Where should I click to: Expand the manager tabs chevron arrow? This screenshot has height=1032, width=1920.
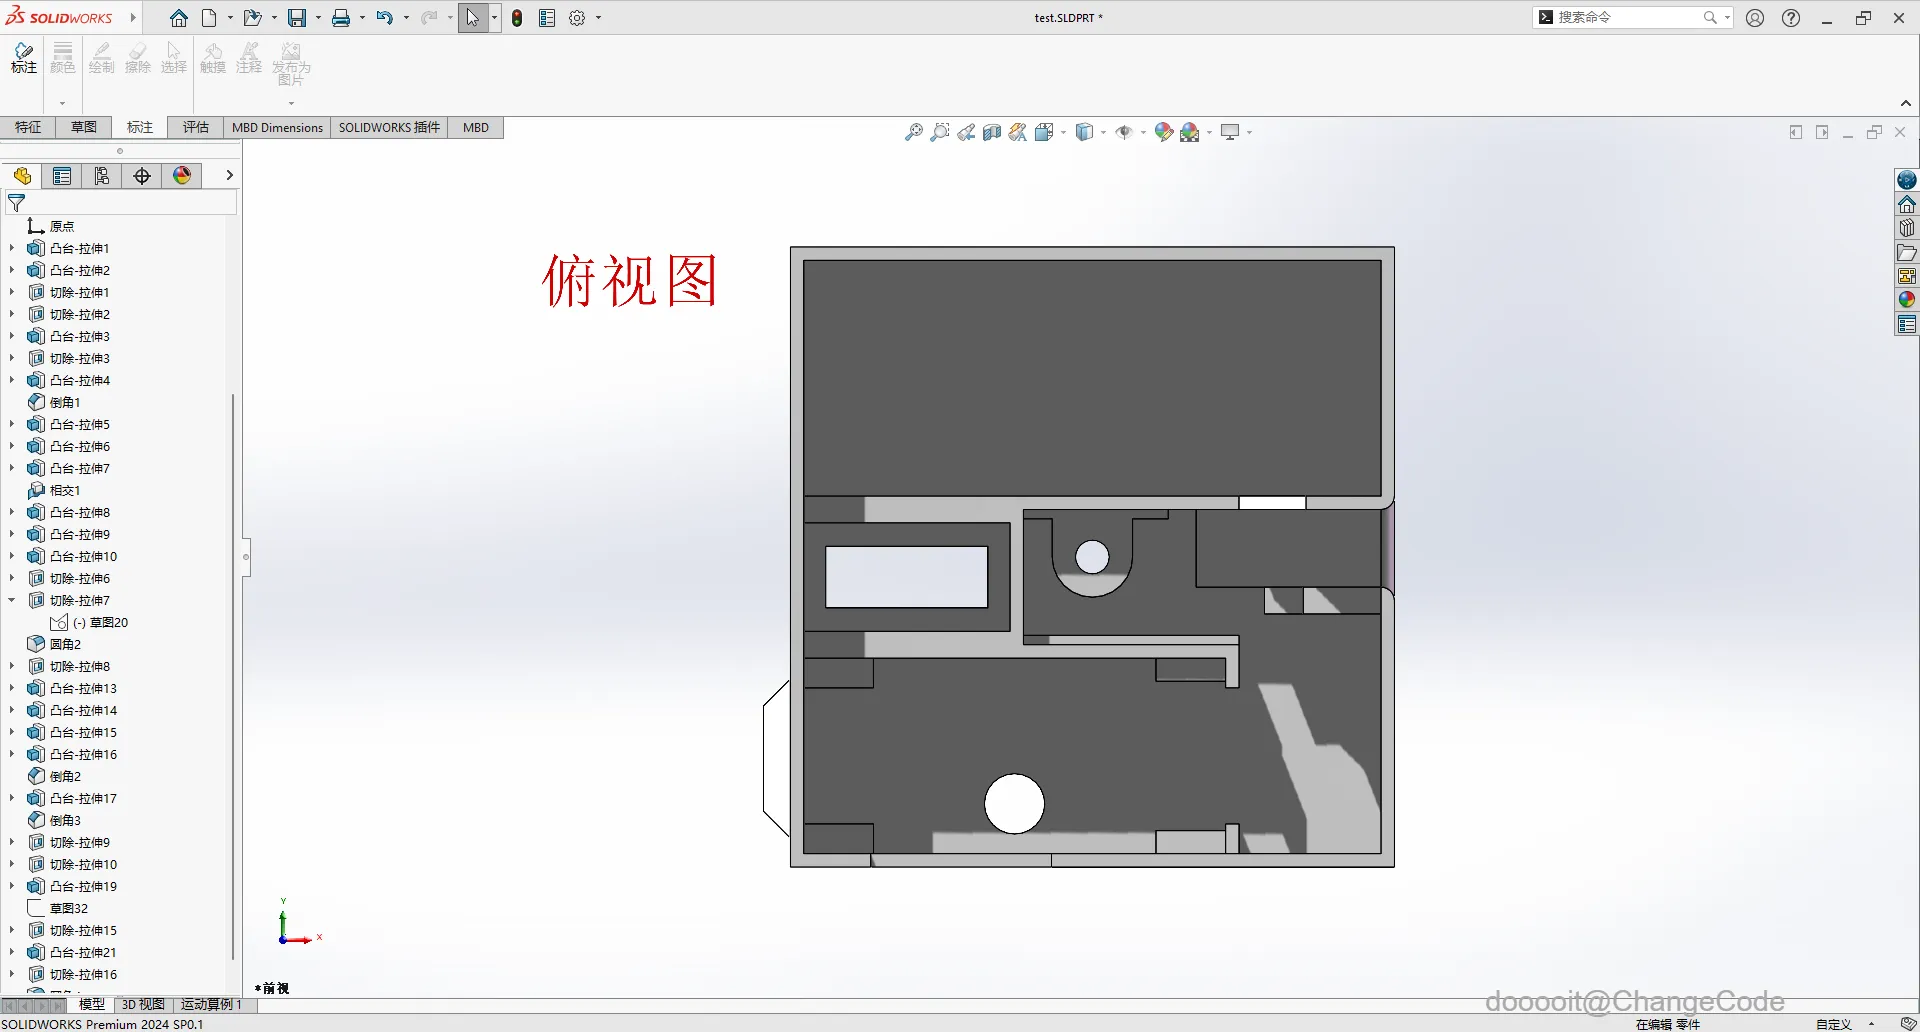pyautogui.click(x=229, y=175)
